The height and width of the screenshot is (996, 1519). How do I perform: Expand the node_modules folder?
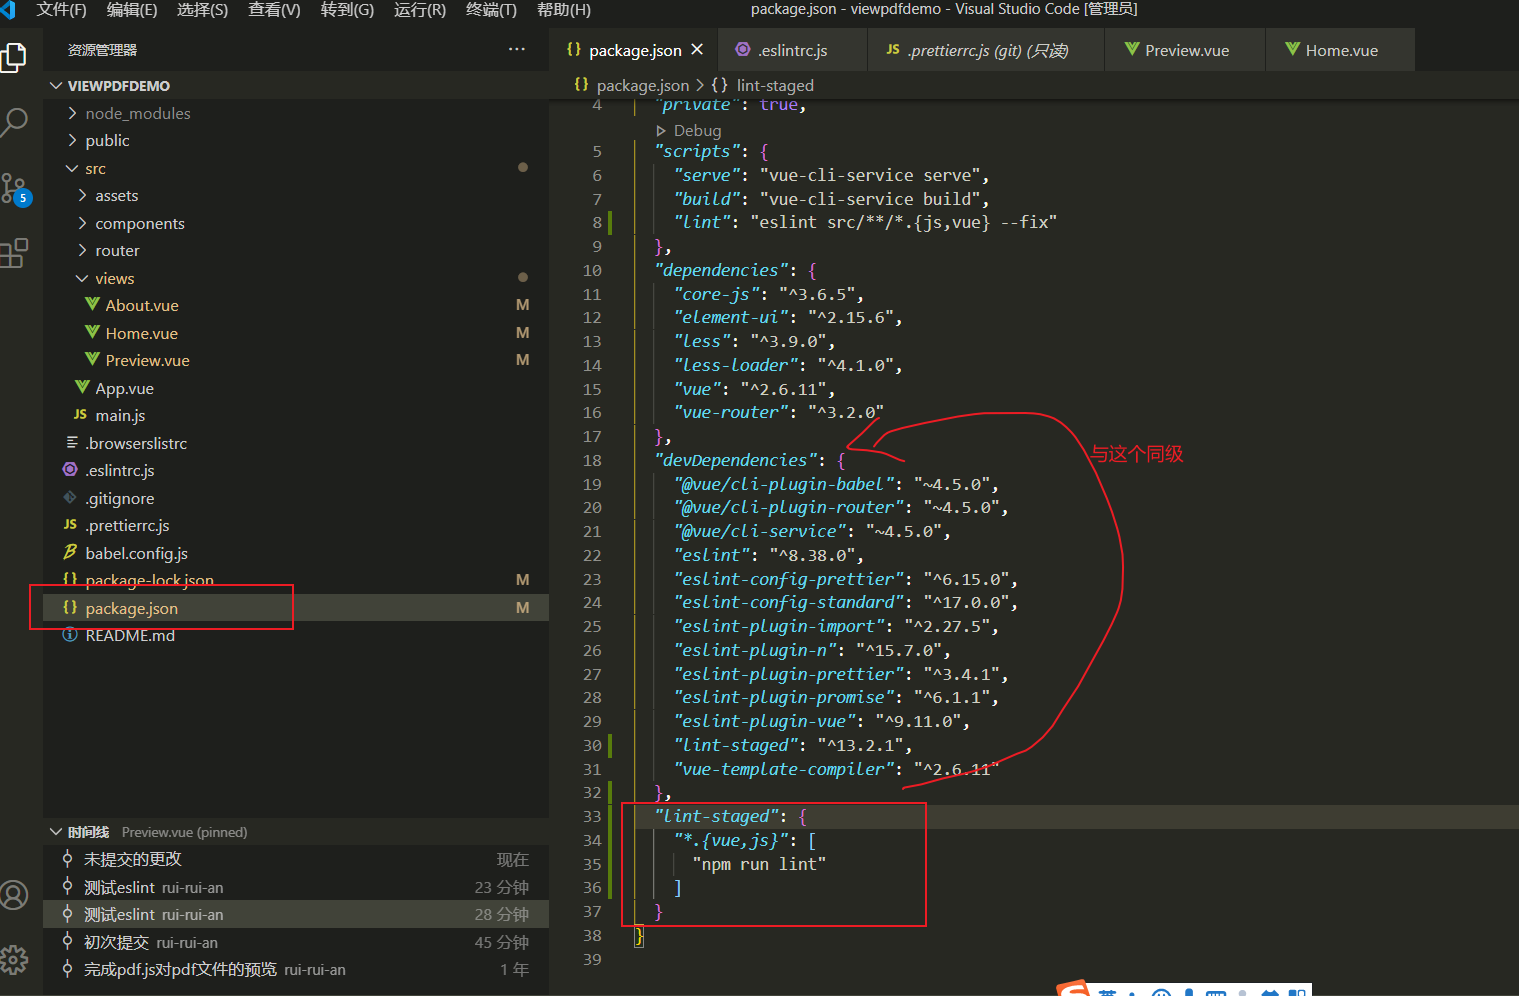(296, 113)
